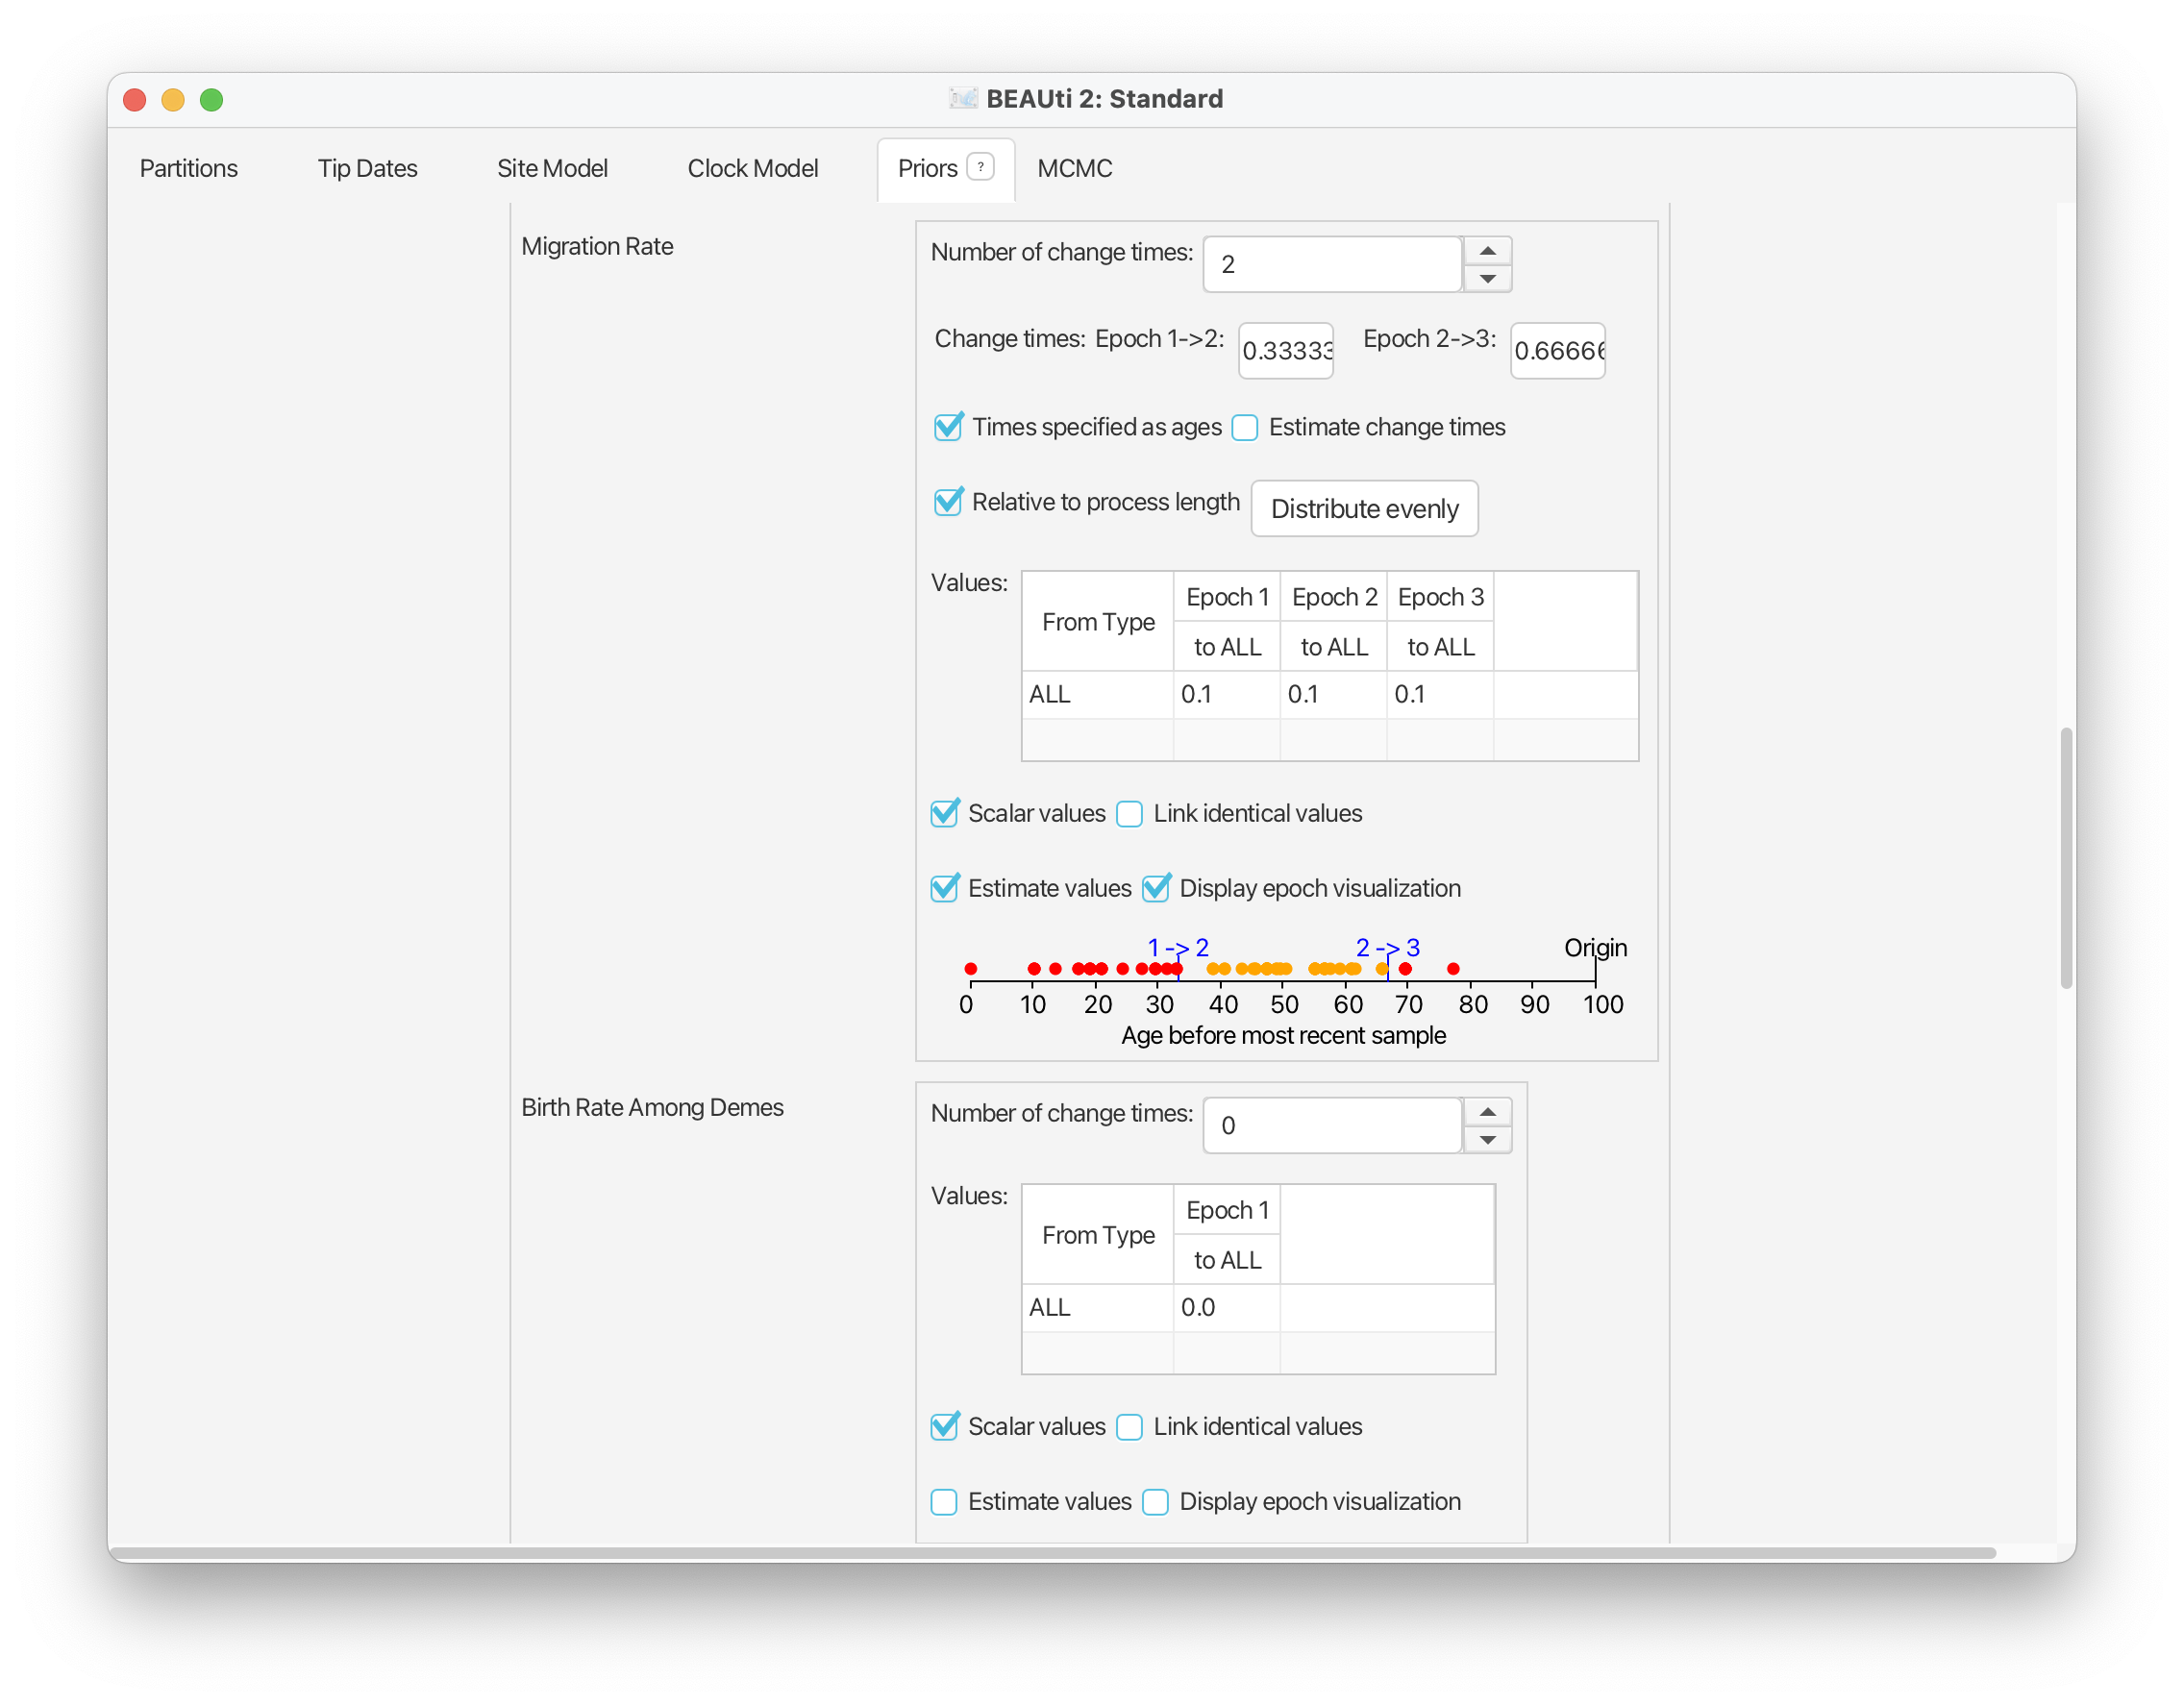This screenshot has width=2184, height=1705.
Task: Increase Birth Rate Among Demes change times
Action: tap(1487, 1111)
